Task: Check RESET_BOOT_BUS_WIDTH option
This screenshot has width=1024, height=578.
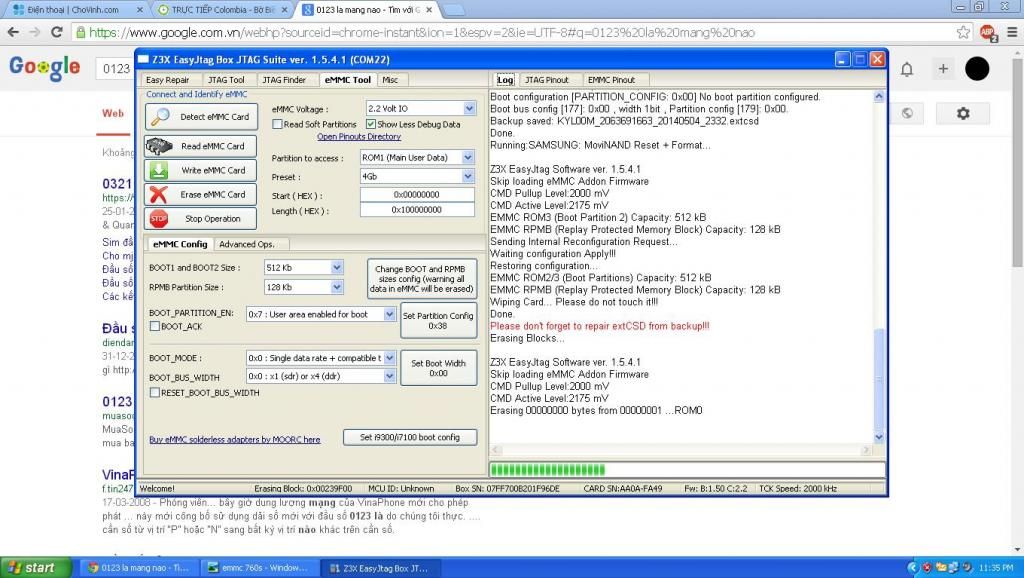Action: (x=155, y=393)
